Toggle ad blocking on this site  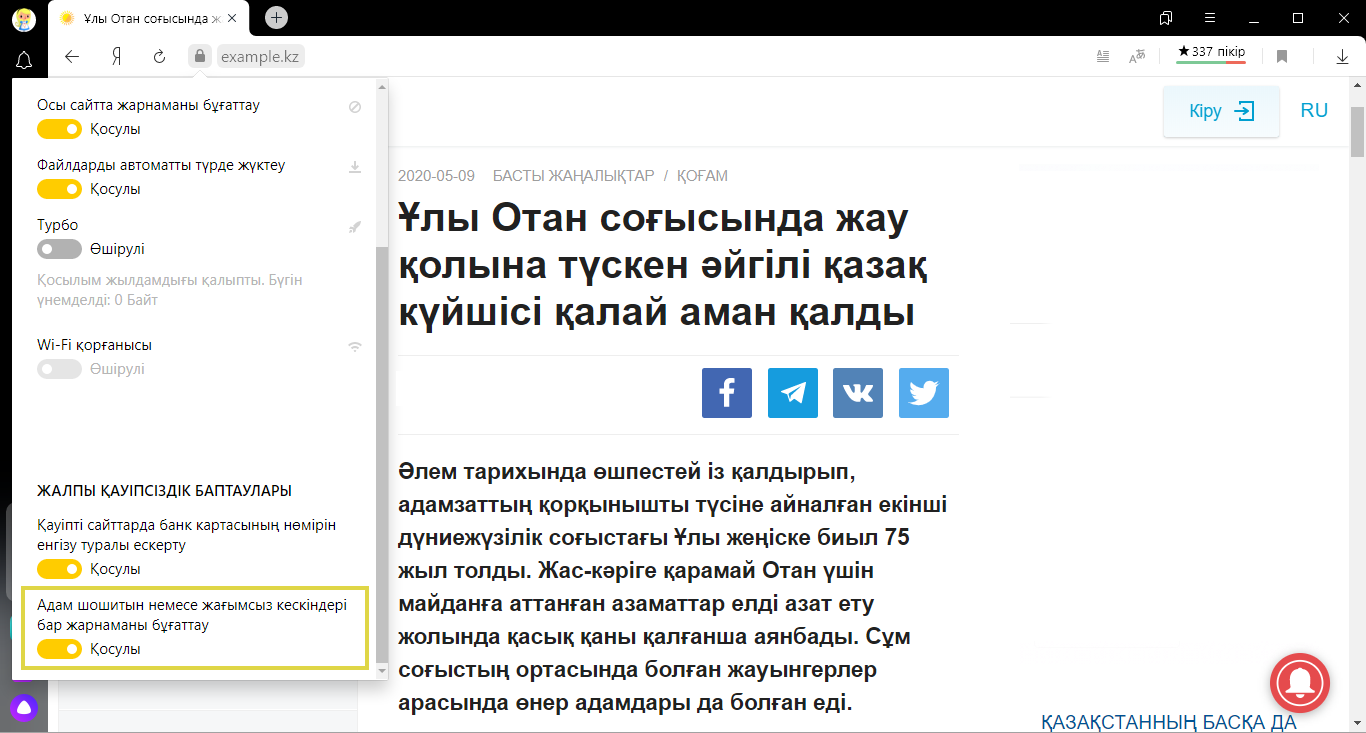pyautogui.click(x=59, y=129)
